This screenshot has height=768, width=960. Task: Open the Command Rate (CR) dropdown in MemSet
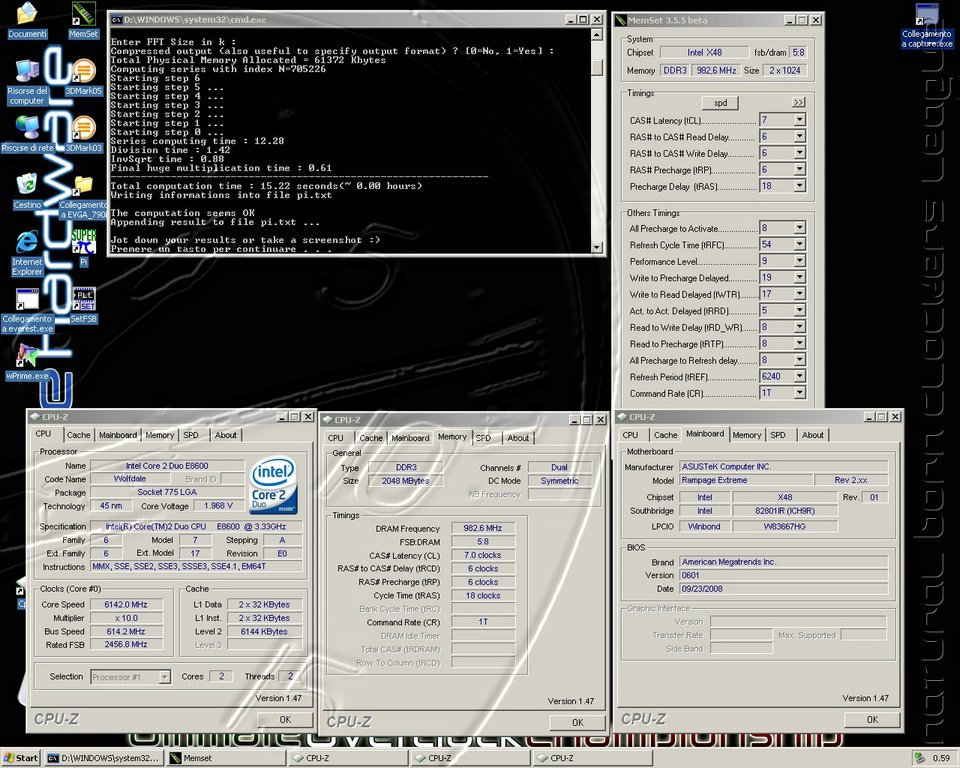tap(800, 393)
